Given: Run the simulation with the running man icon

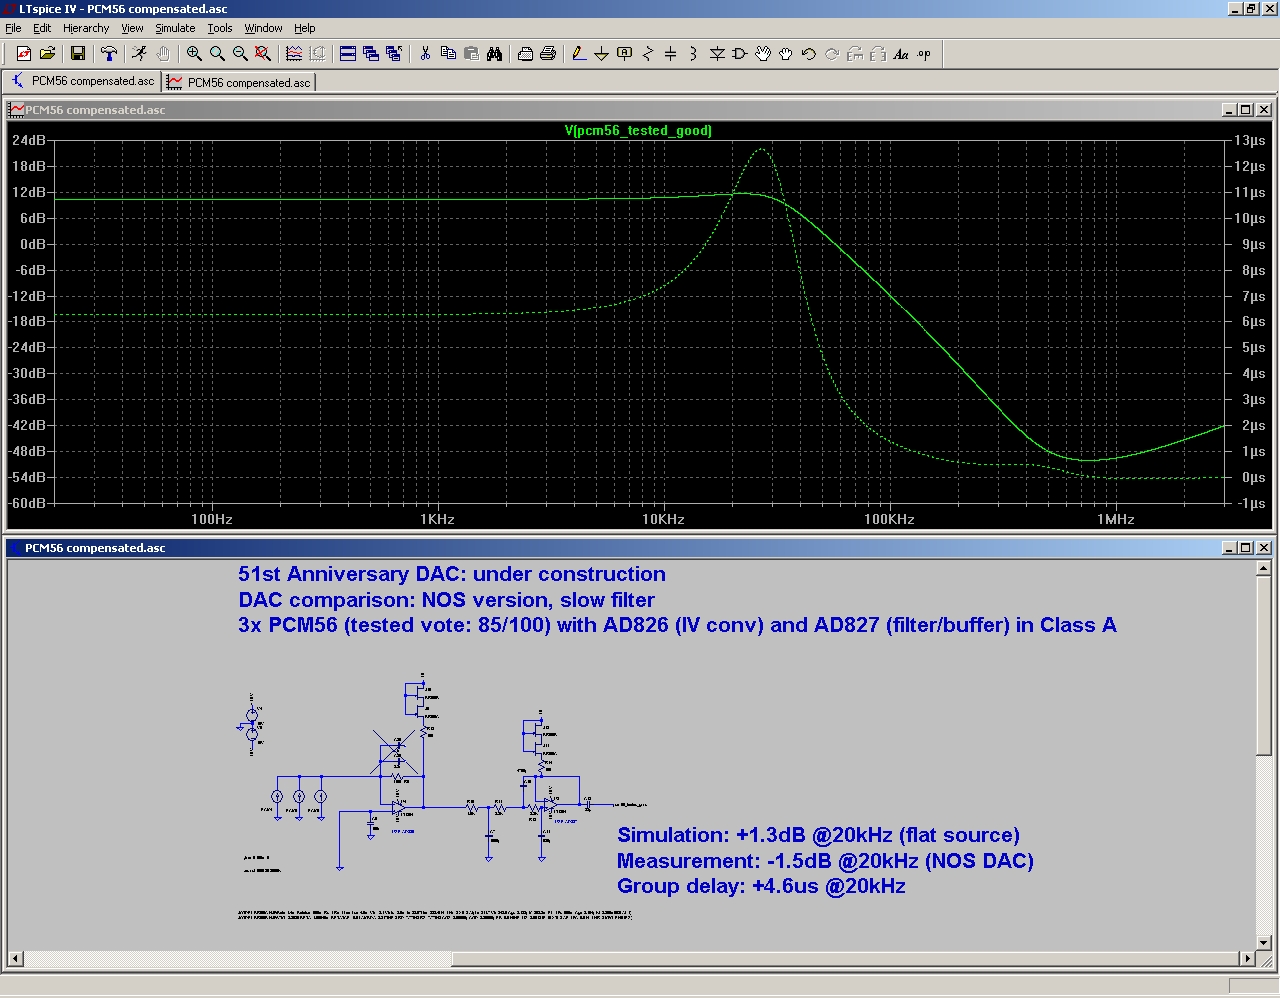Looking at the screenshot, I should click(x=140, y=54).
